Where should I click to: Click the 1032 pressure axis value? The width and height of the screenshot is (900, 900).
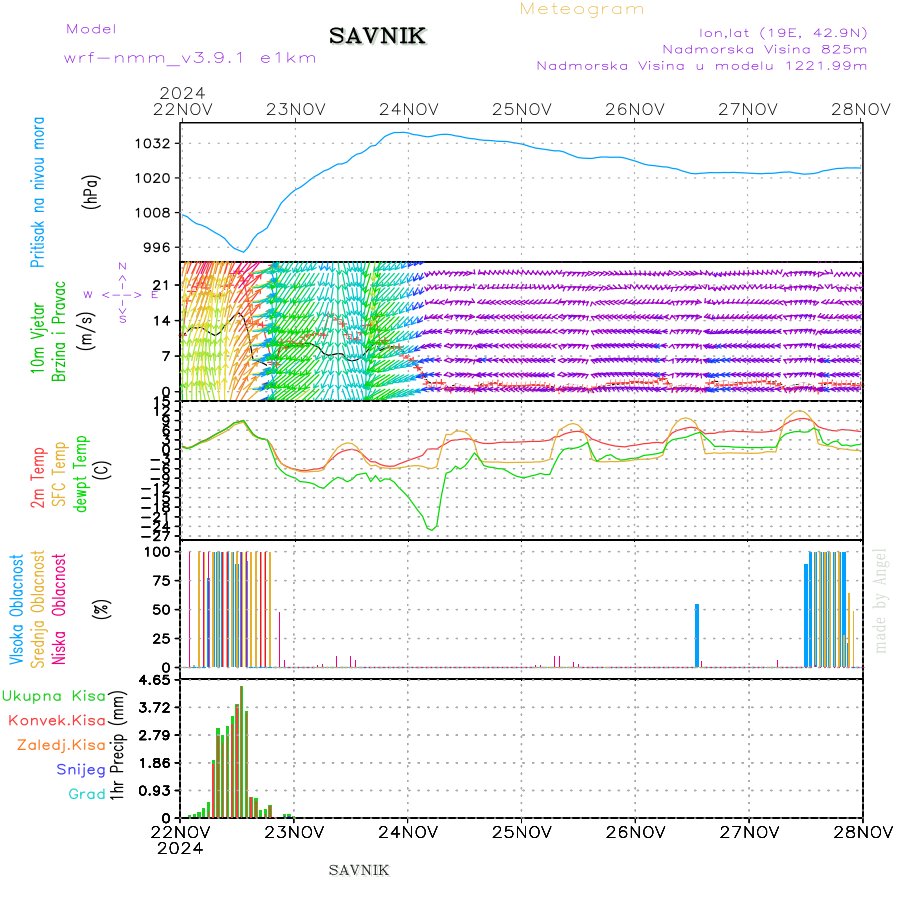(153, 143)
